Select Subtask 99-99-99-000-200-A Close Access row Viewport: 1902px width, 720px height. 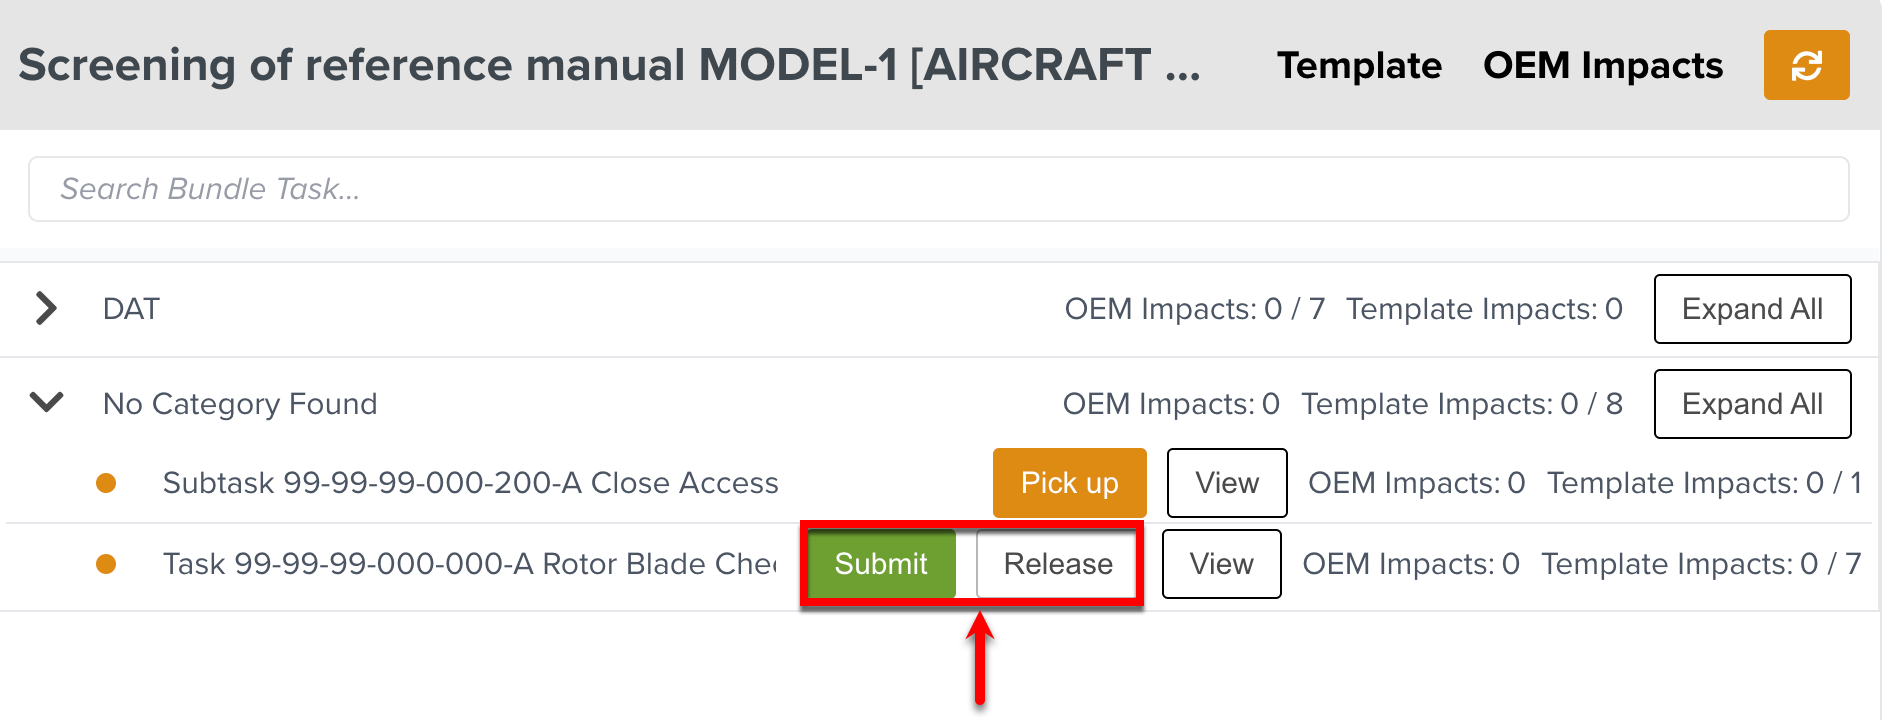[x=470, y=483]
